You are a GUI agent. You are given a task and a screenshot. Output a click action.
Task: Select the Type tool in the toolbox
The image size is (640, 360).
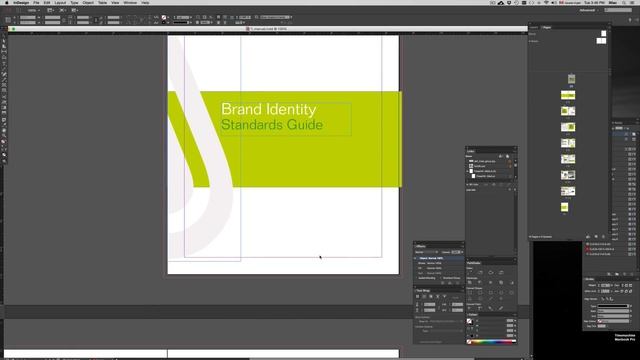click(x=4, y=63)
